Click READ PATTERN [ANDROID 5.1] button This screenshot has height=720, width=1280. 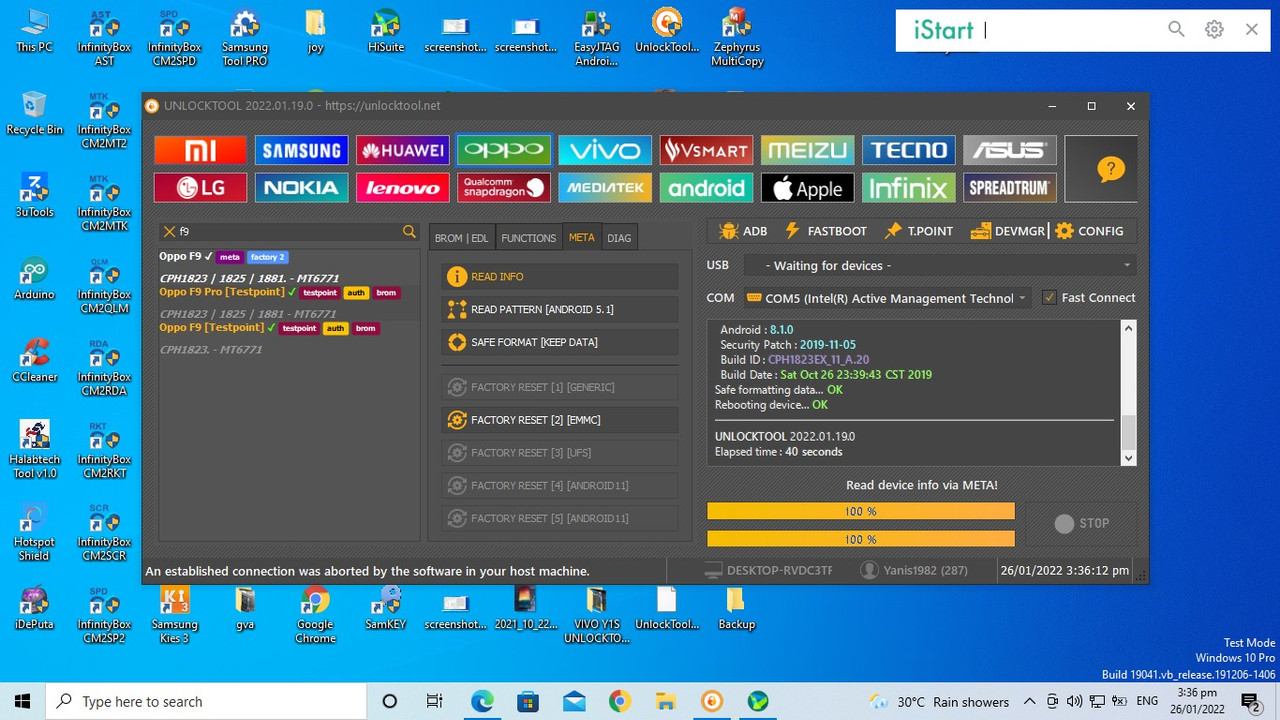tap(560, 310)
